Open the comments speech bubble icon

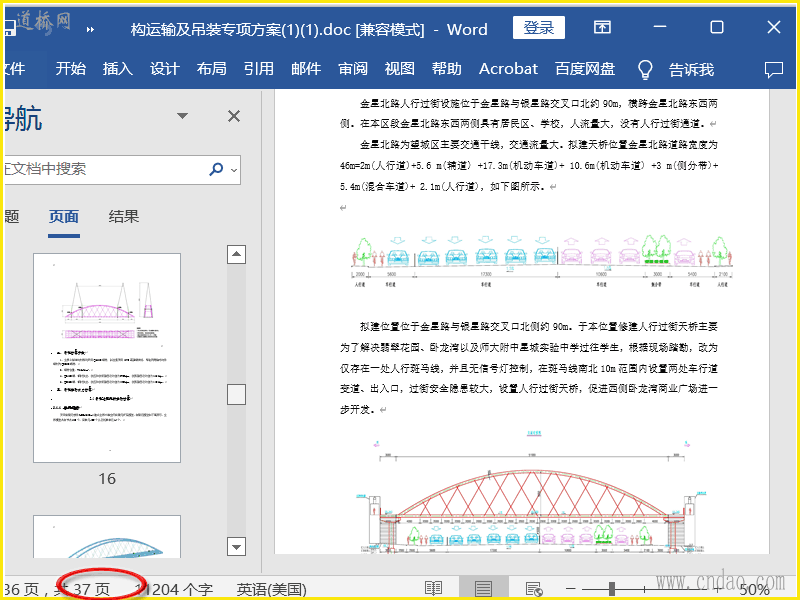[x=773, y=69]
